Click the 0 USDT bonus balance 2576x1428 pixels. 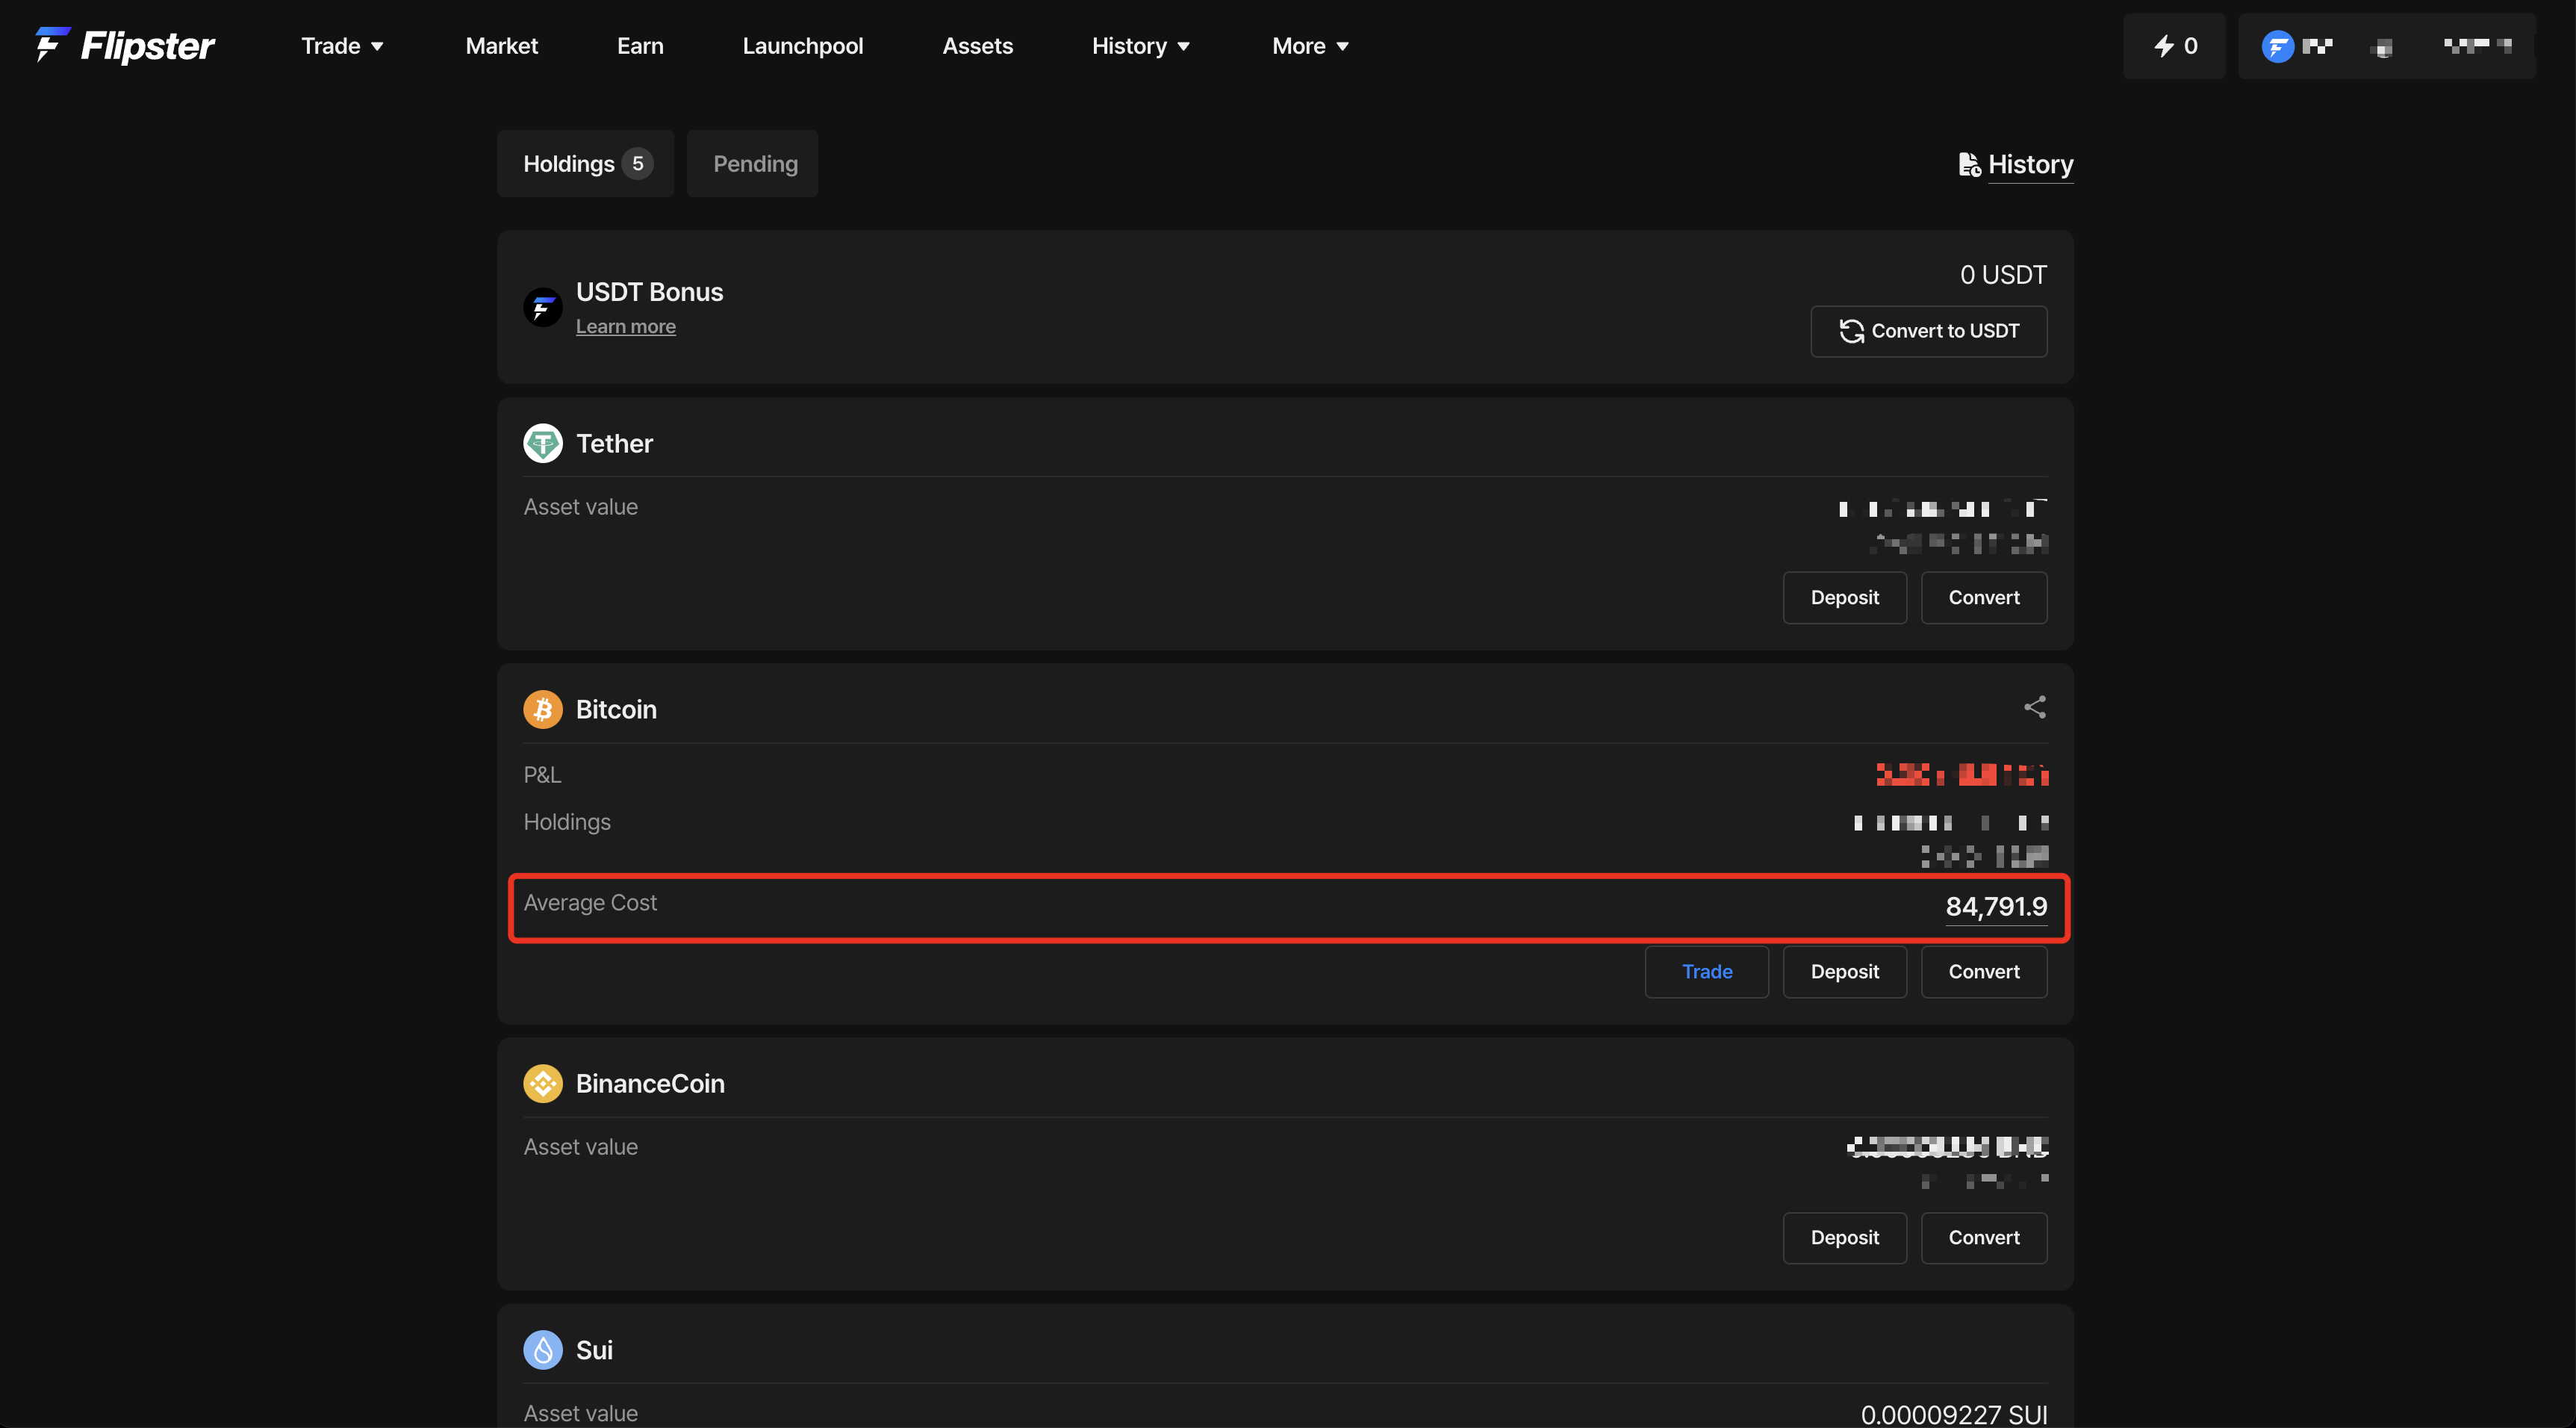2003,275
